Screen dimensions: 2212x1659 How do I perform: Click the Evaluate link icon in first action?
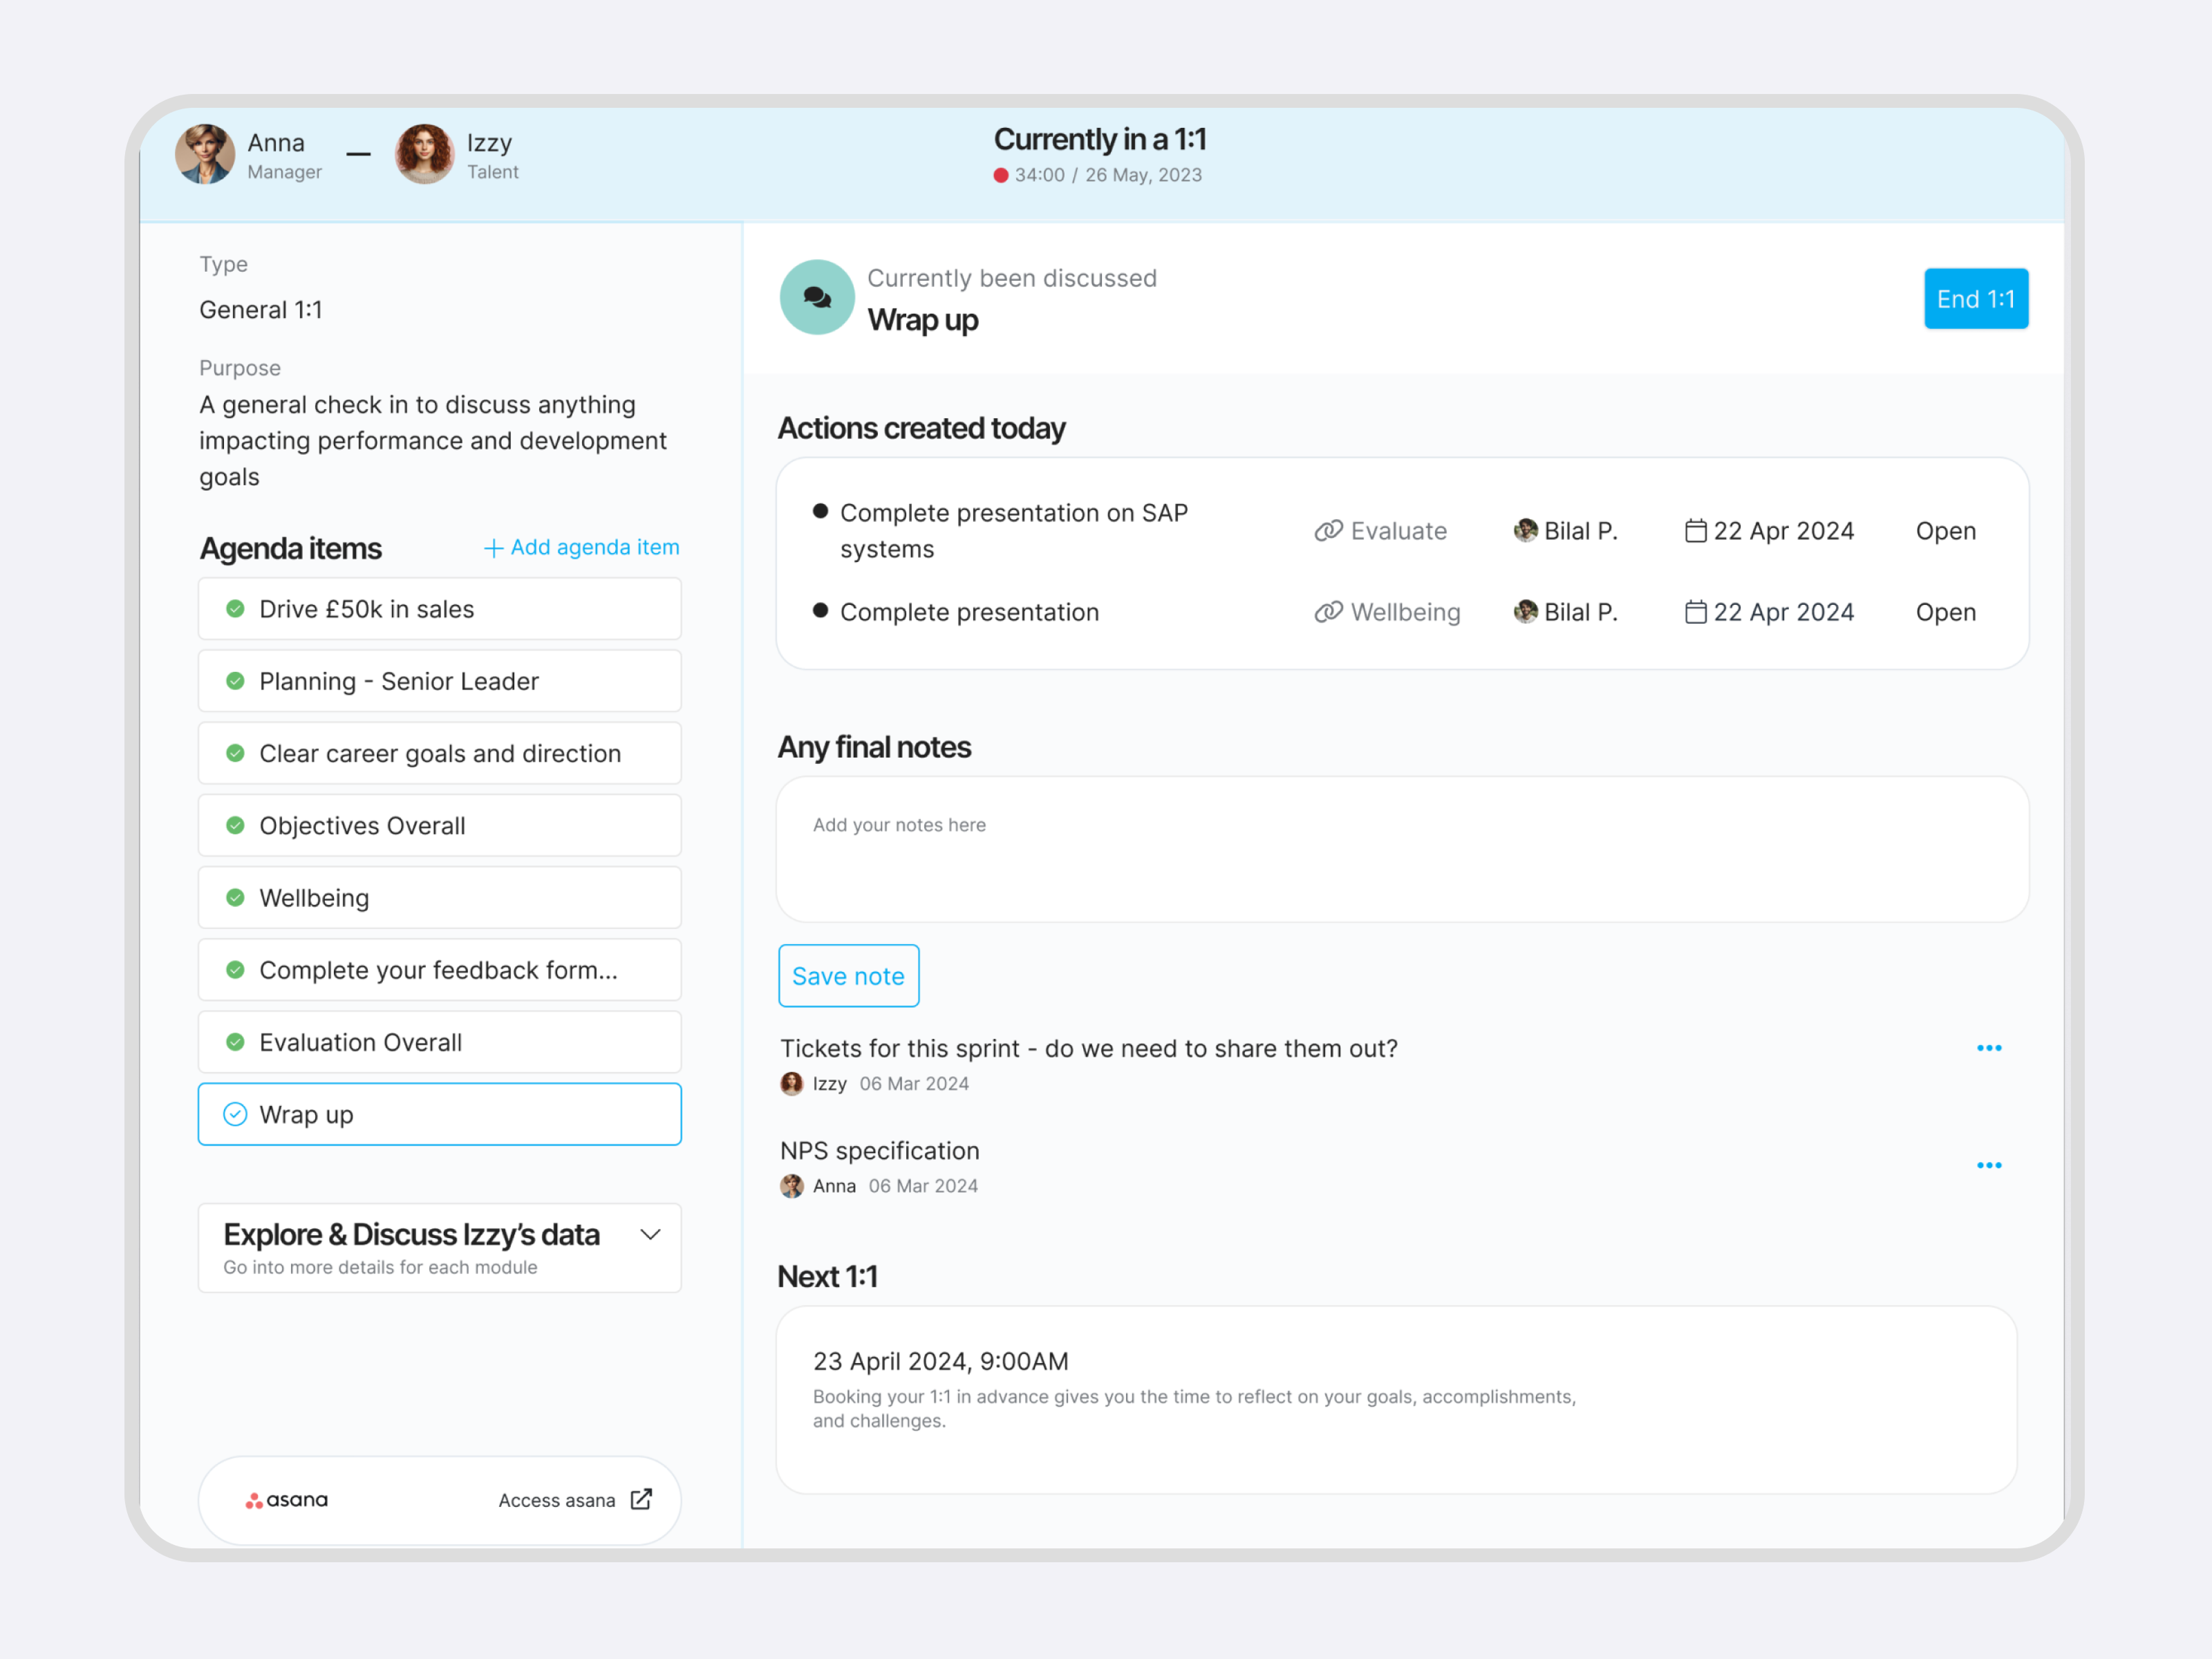tap(1328, 531)
